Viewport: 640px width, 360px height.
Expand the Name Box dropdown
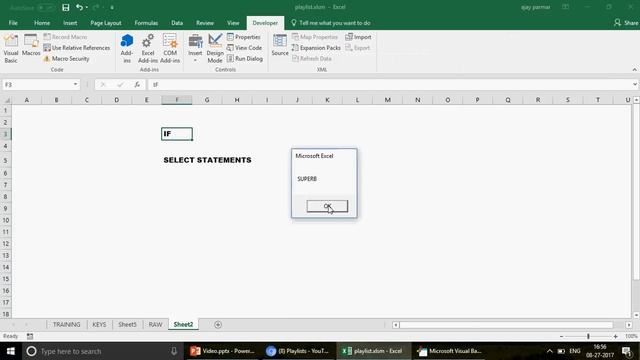point(76,84)
